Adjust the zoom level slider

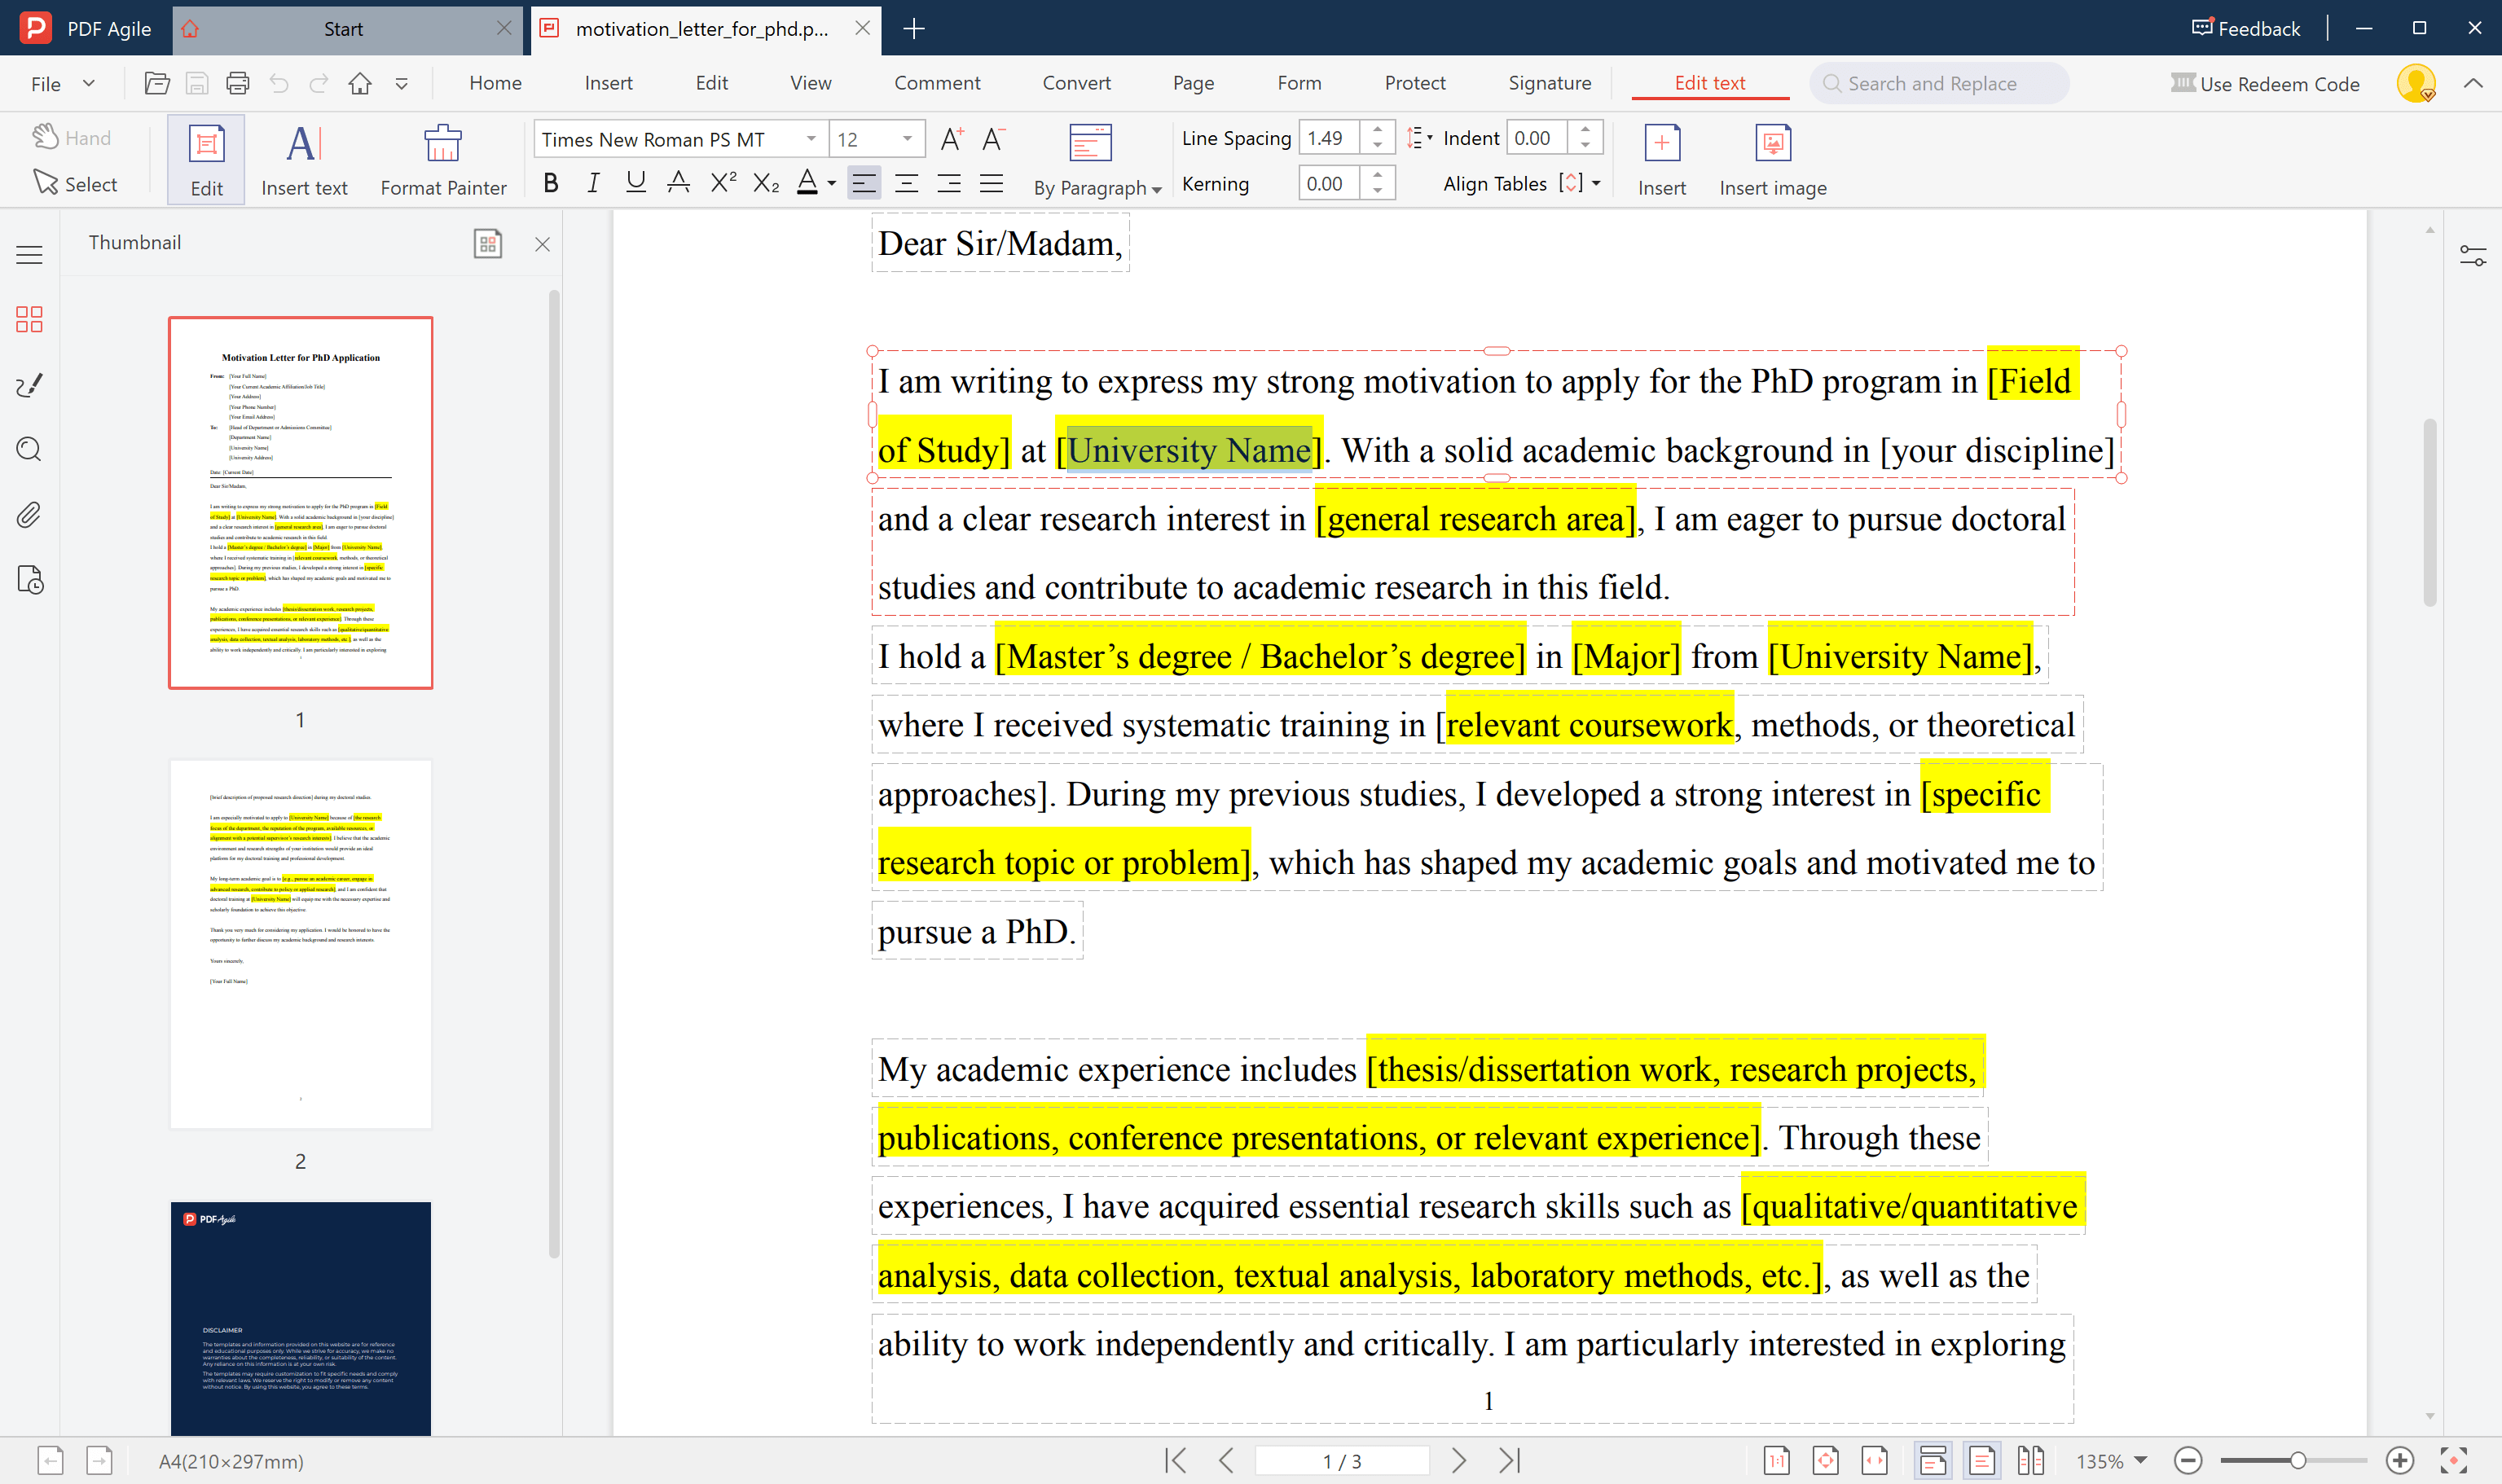point(2295,1460)
